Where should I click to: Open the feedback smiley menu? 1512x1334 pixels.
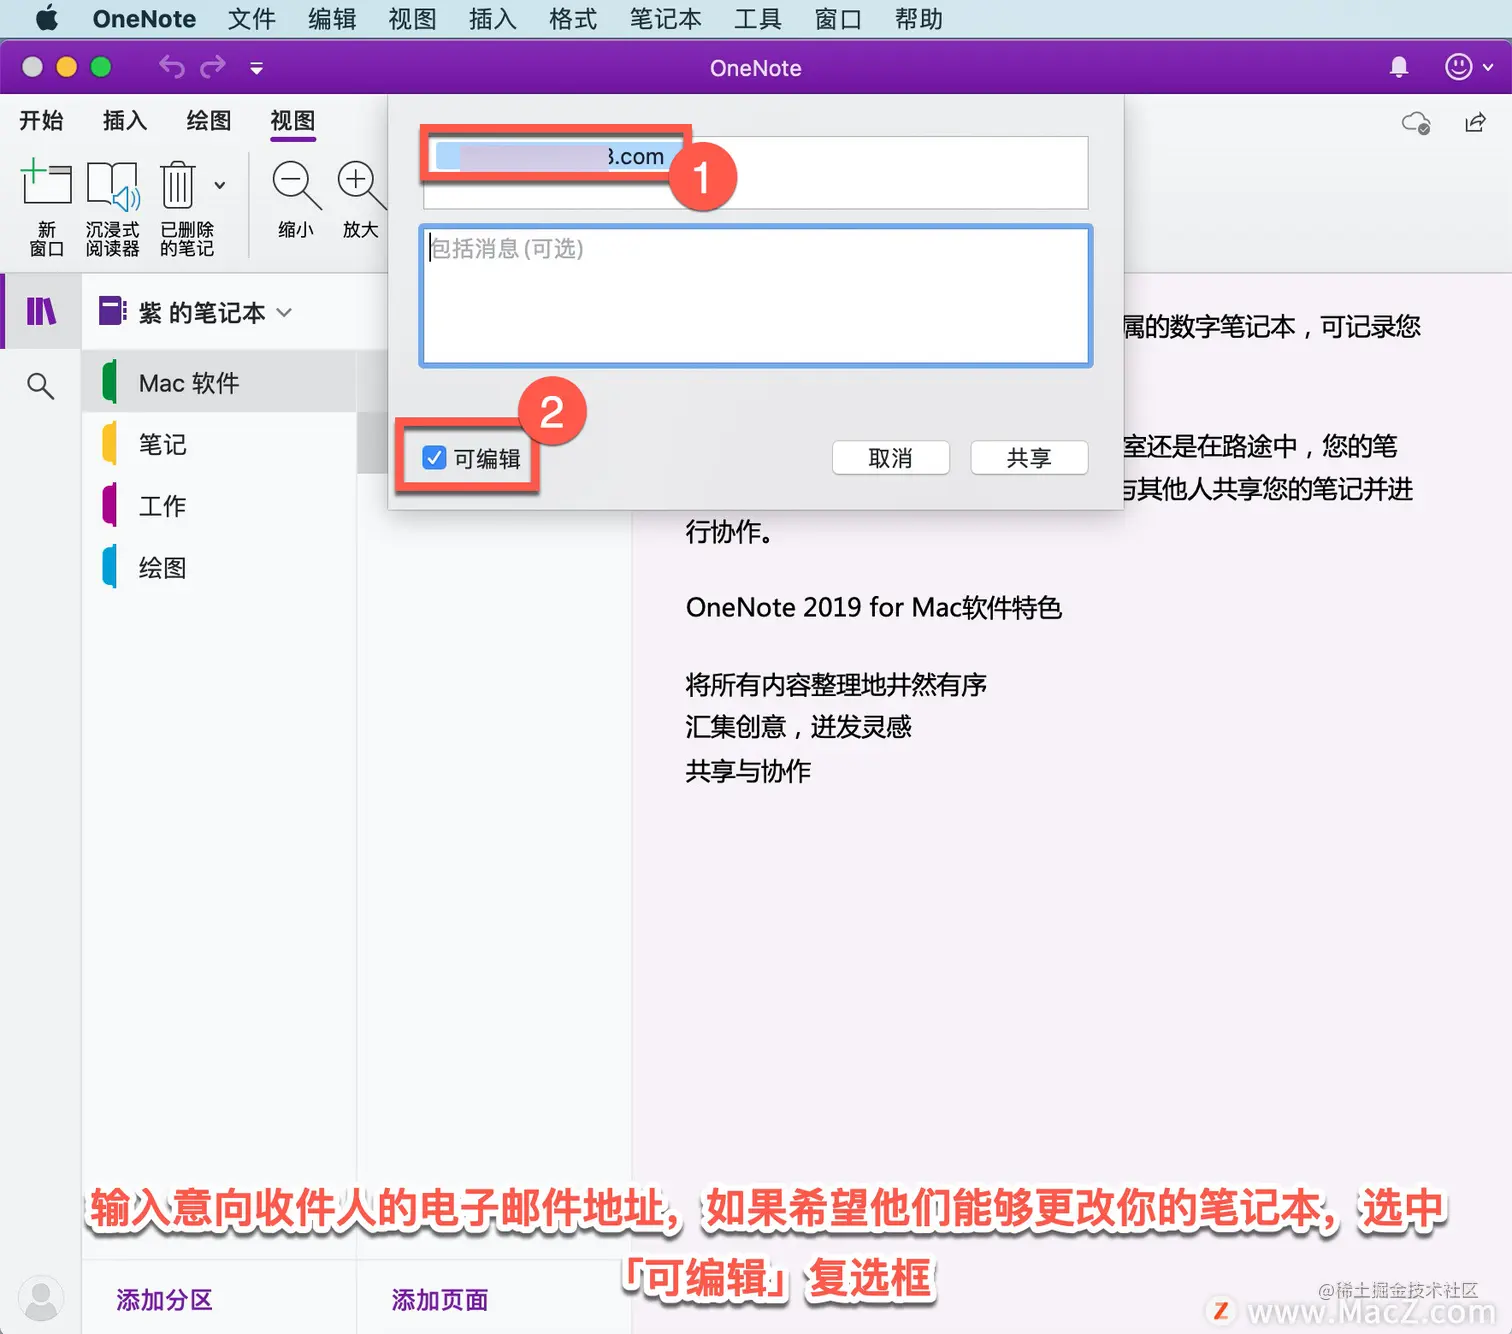point(1469,67)
